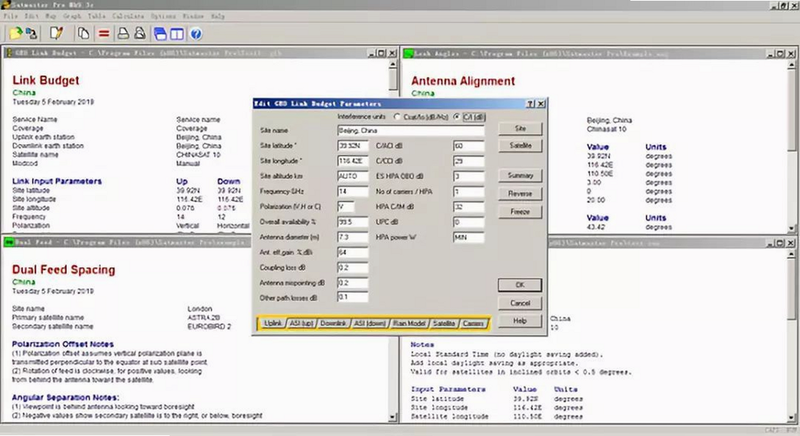The image size is (800, 436).
Task: Click the Freeze button
Action: pos(520,212)
